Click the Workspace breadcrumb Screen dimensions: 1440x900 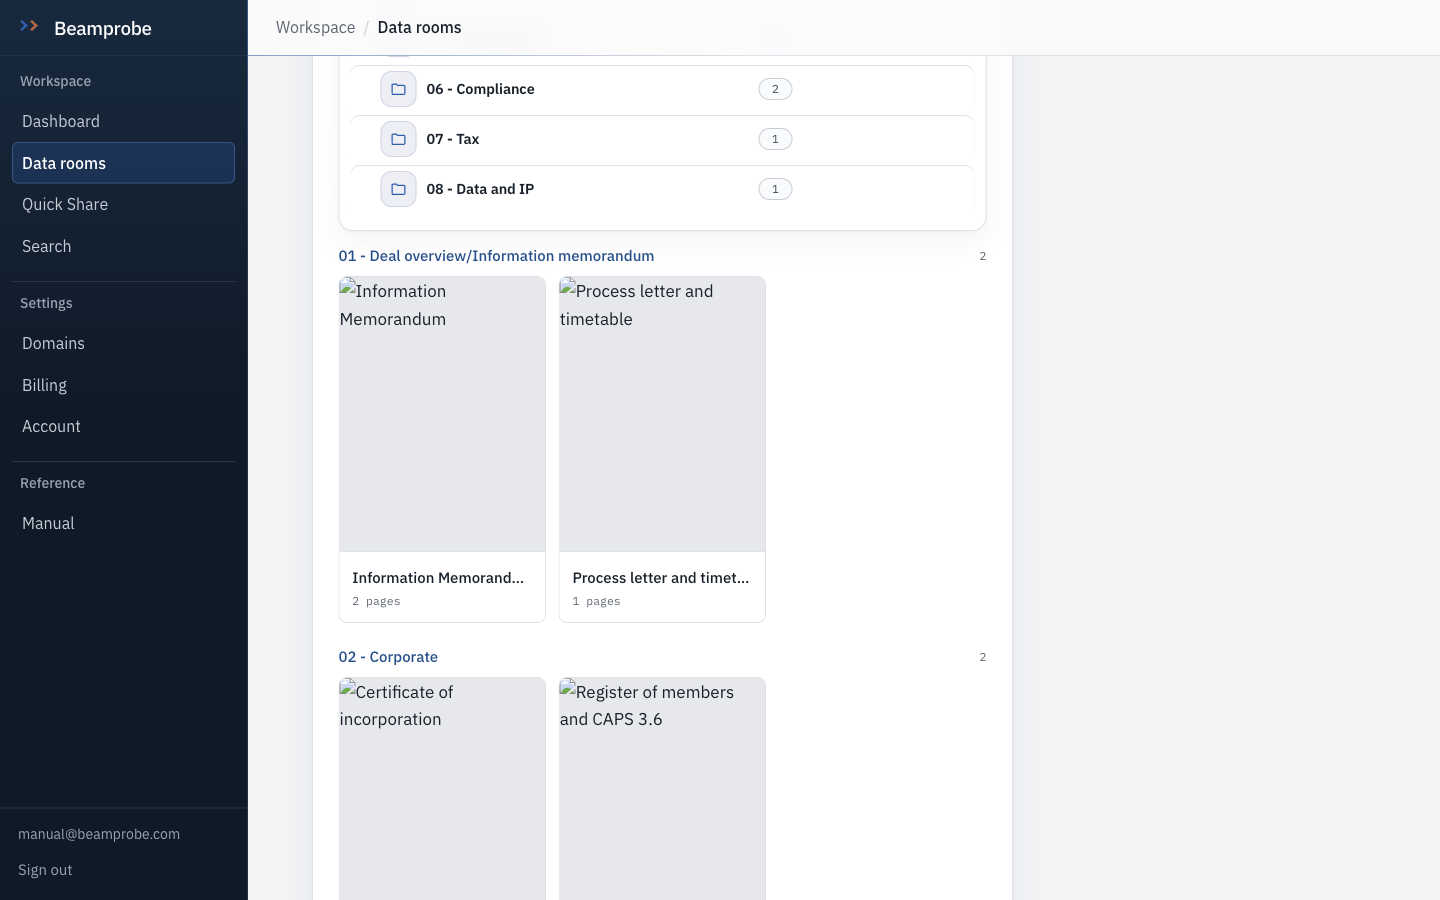[315, 27]
